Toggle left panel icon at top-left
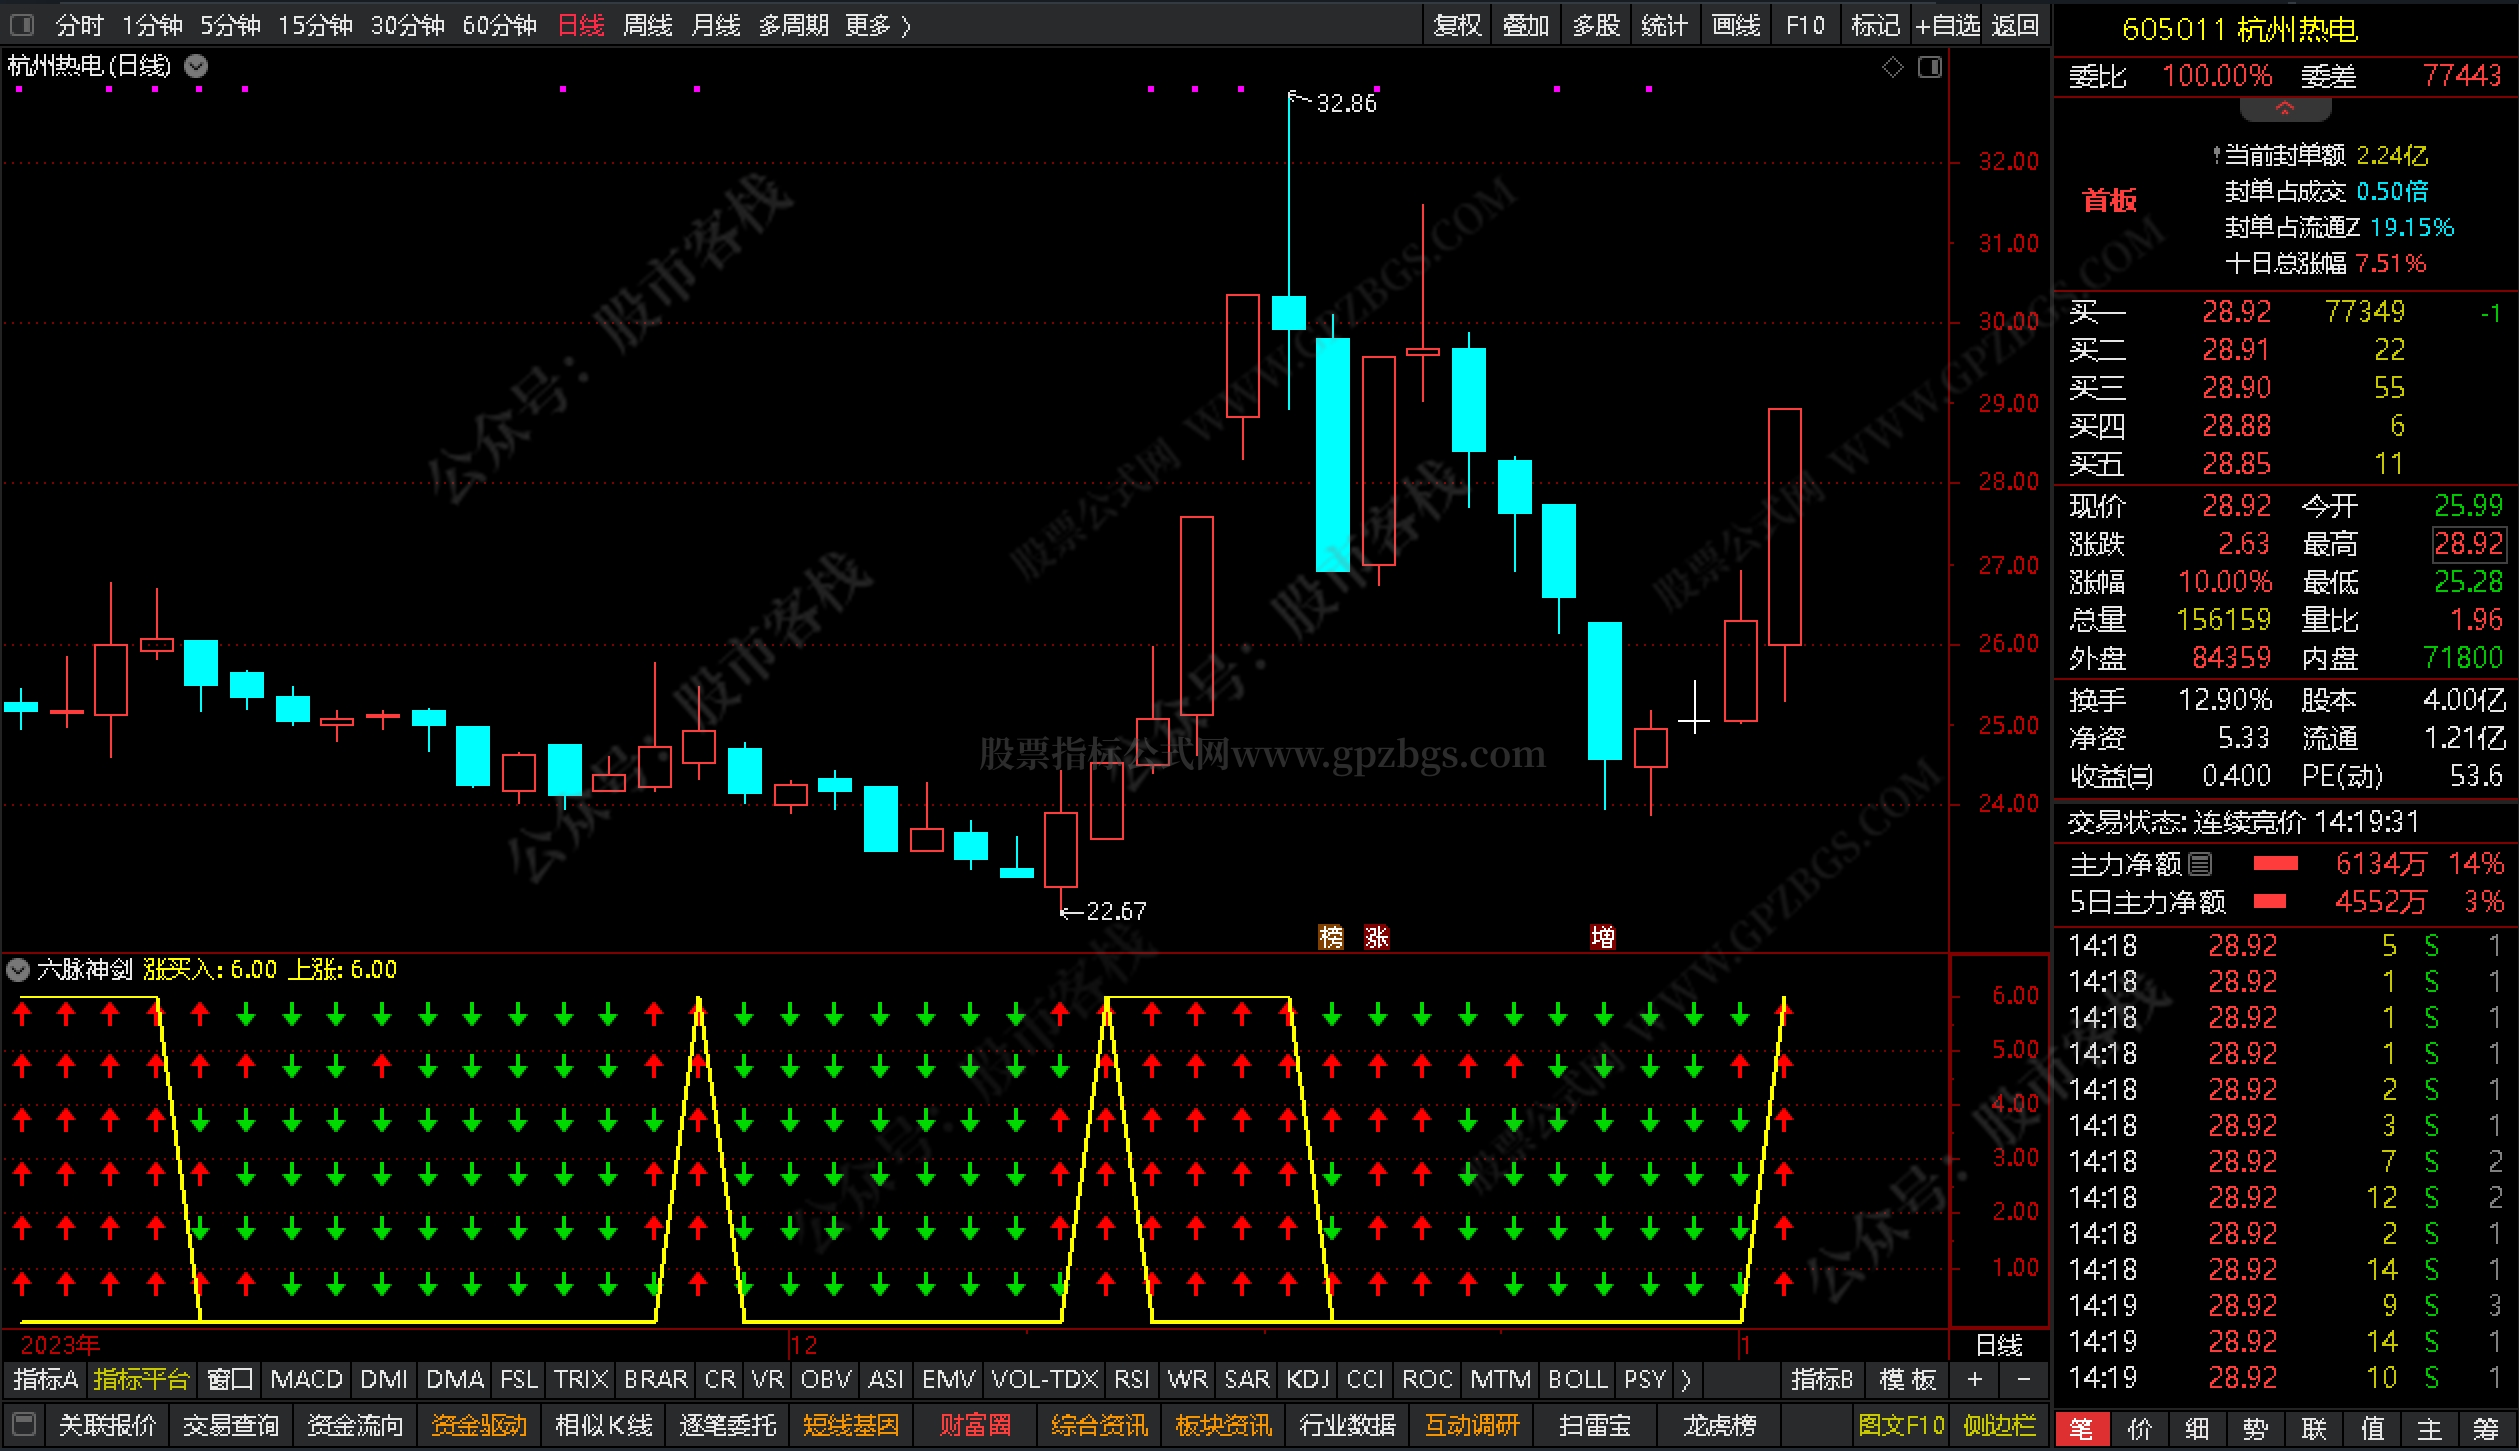 [x=21, y=24]
